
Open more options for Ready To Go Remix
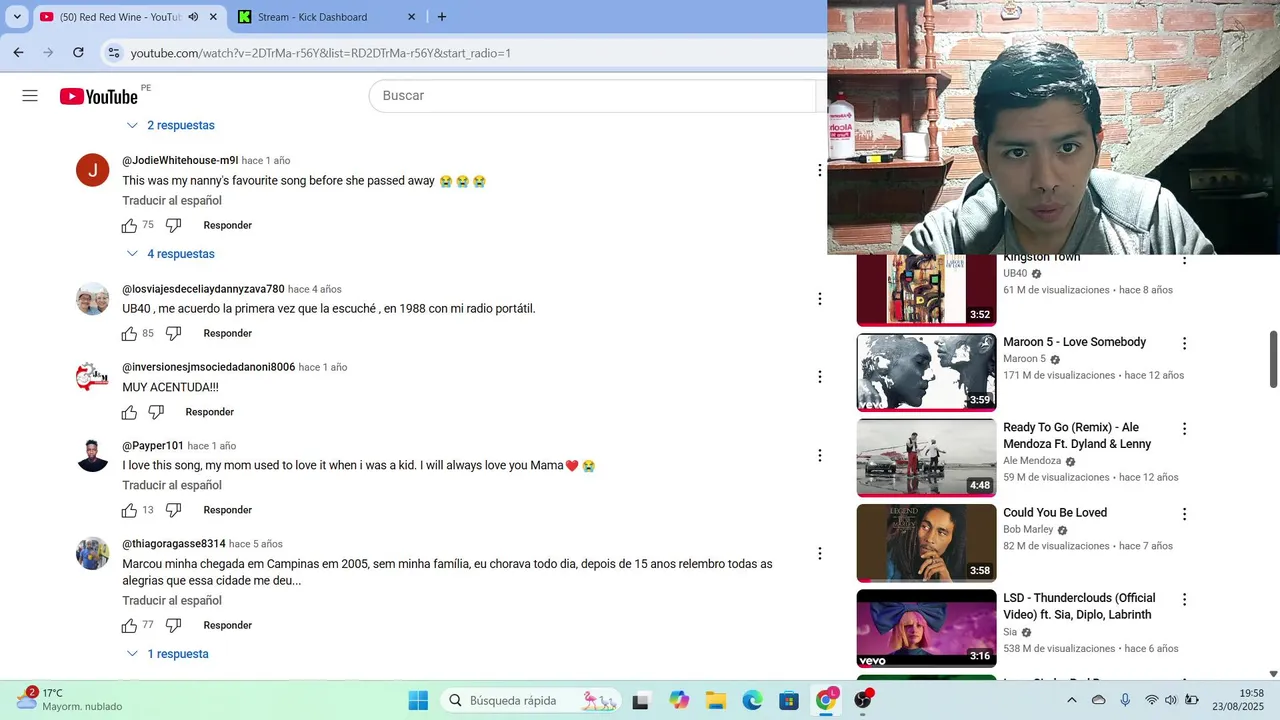click(x=1184, y=429)
